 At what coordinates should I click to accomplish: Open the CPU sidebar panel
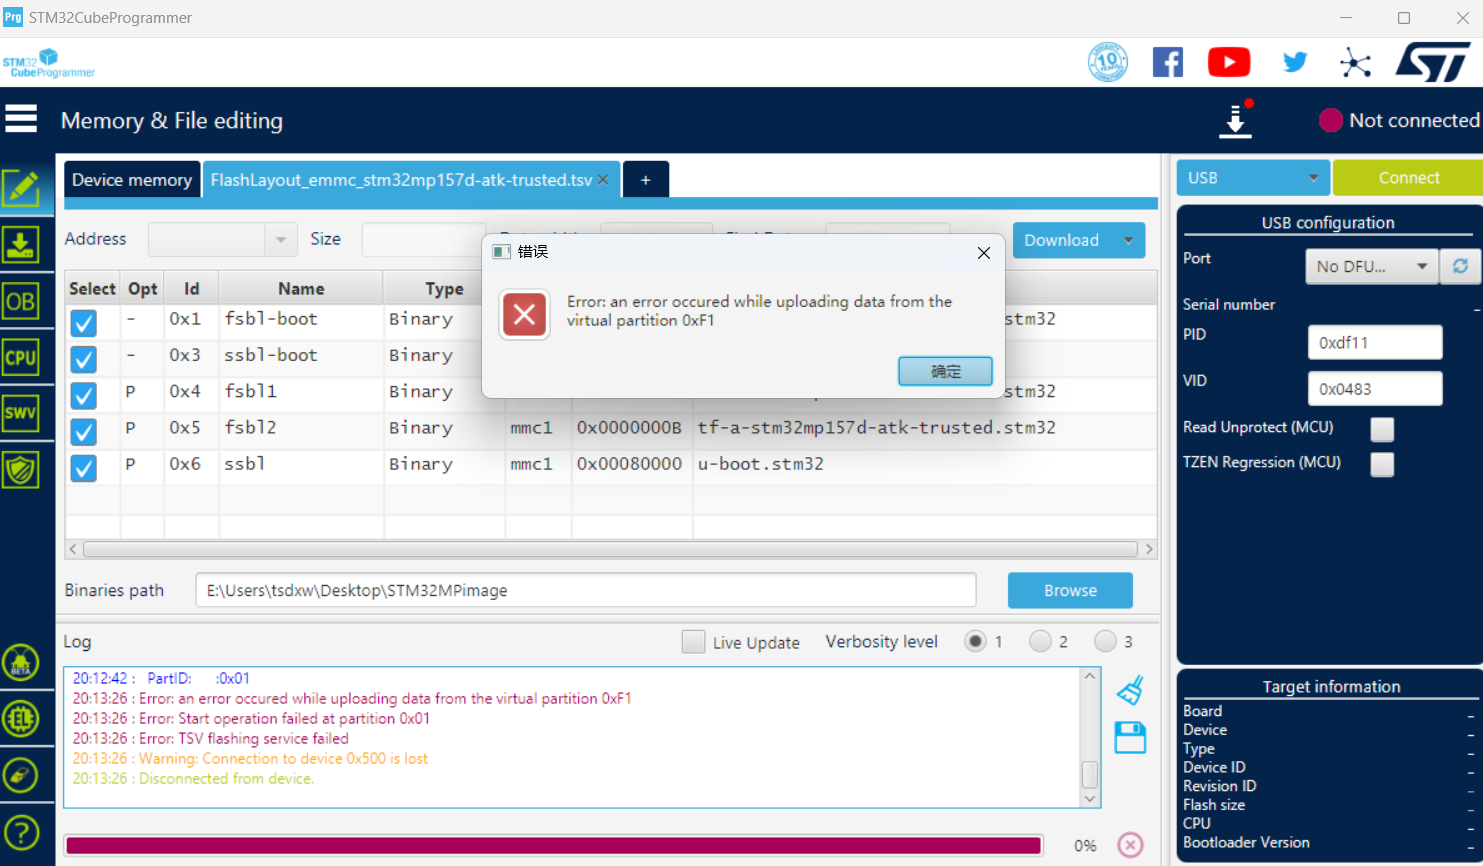(x=21, y=357)
